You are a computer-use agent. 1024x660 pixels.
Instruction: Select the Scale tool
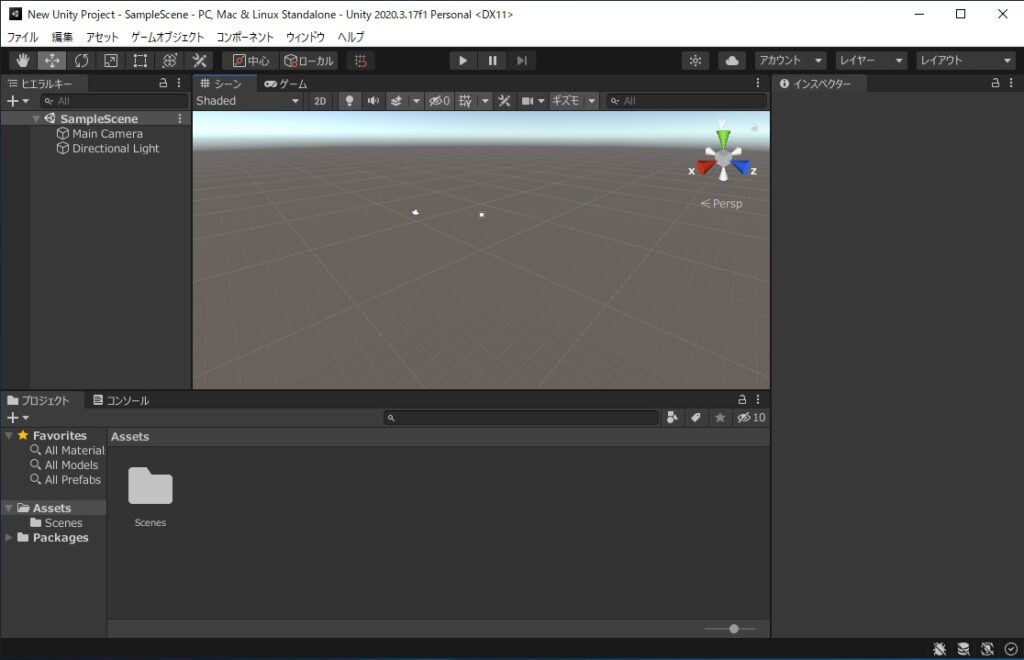(x=111, y=61)
